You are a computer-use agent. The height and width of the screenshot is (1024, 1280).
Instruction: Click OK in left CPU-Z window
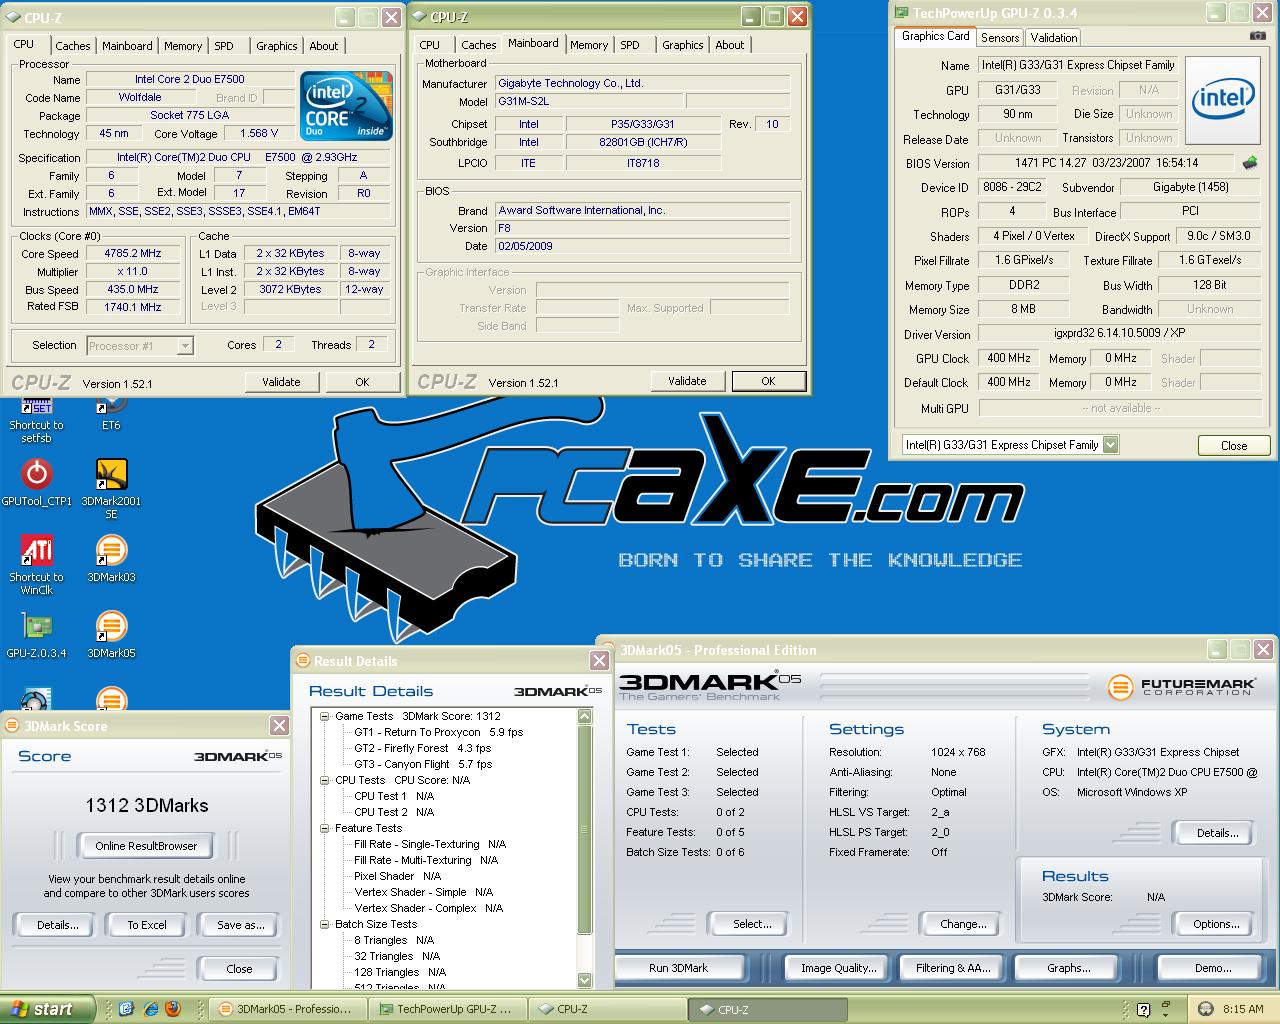coord(362,382)
